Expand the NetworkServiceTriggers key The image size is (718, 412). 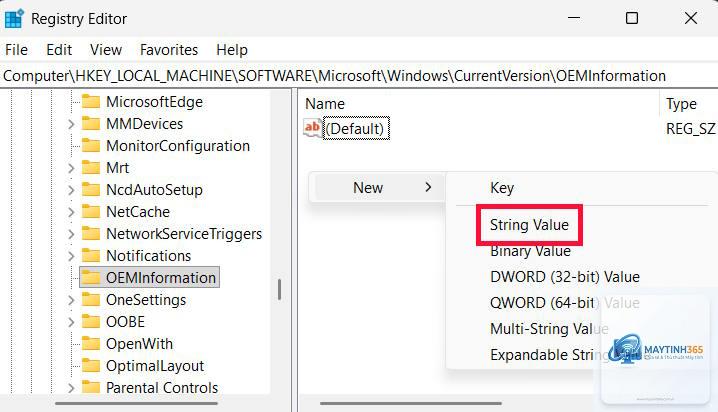click(71, 234)
